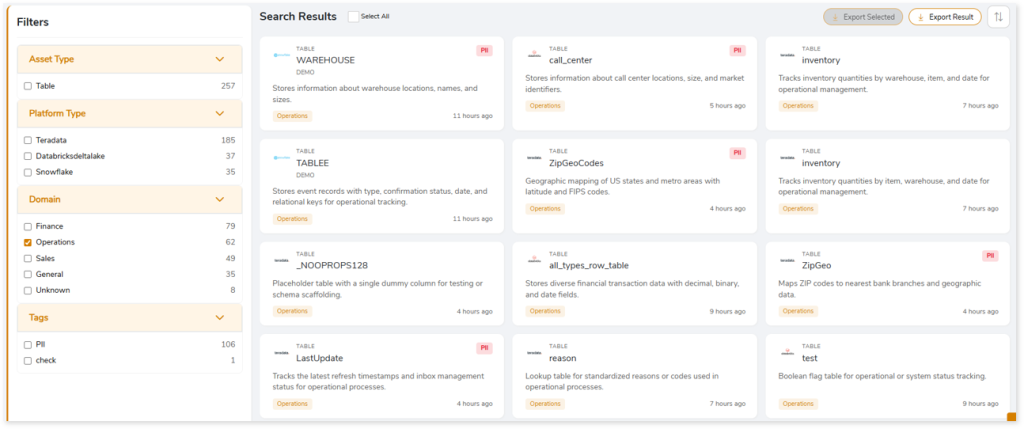Check the PII tag filter
1024x429 pixels.
coord(28,344)
